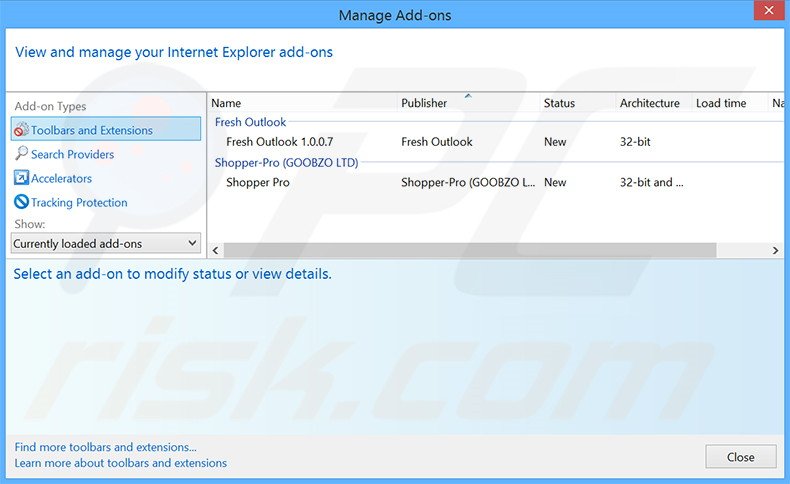Screen dimensions: 790x484
Task: Click the Accelerators arrow icon
Action: pyautogui.click(x=21, y=177)
